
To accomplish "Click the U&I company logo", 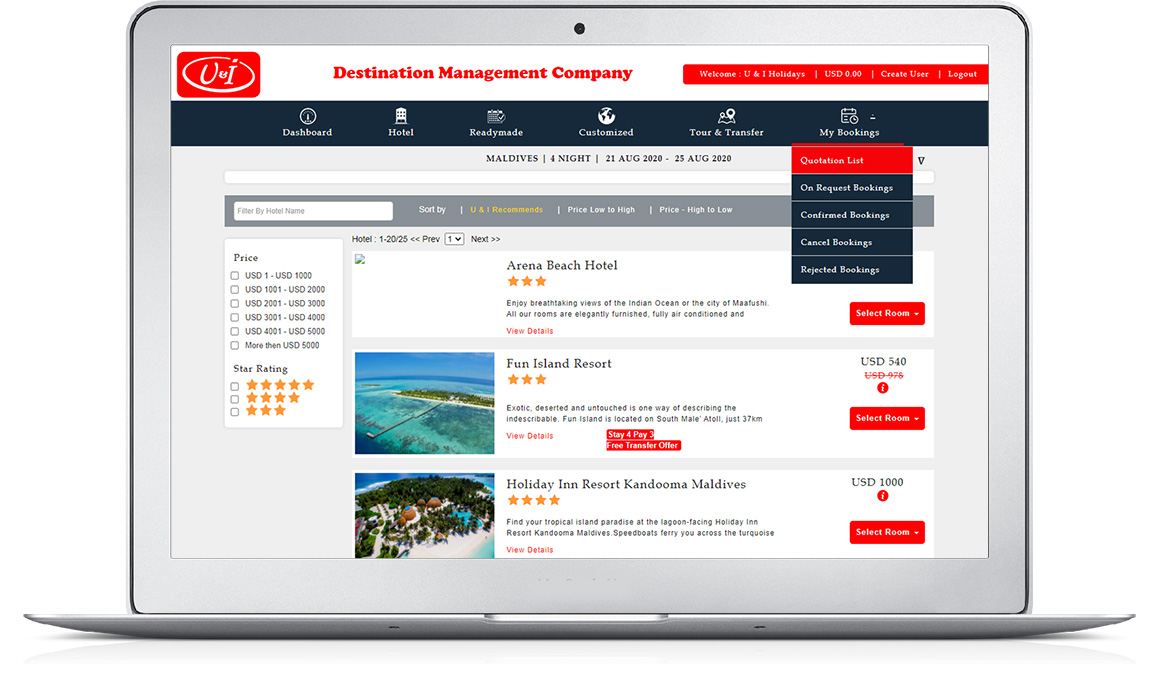I will point(218,75).
